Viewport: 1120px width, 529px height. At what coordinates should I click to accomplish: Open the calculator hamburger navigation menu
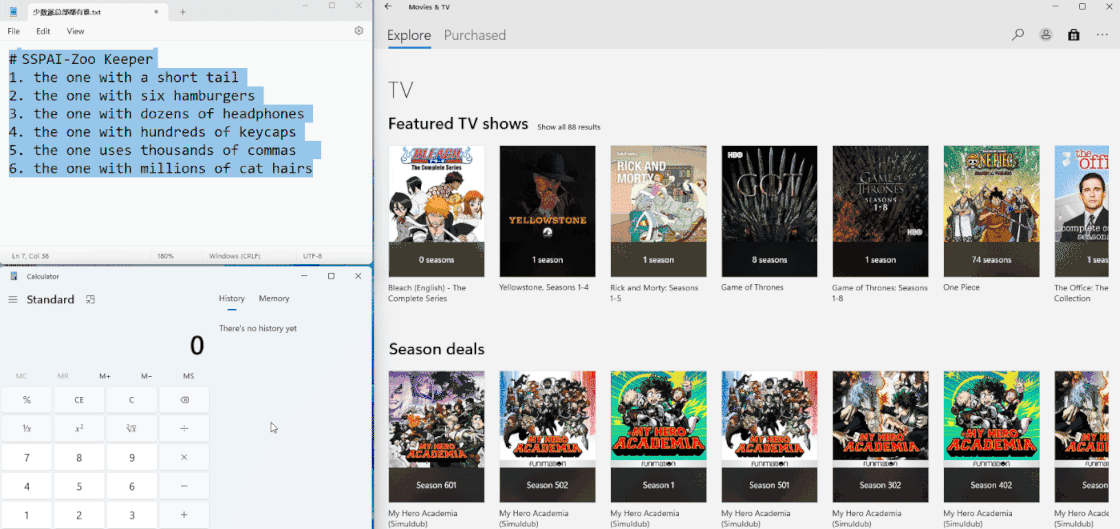click(x=13, y=300)
